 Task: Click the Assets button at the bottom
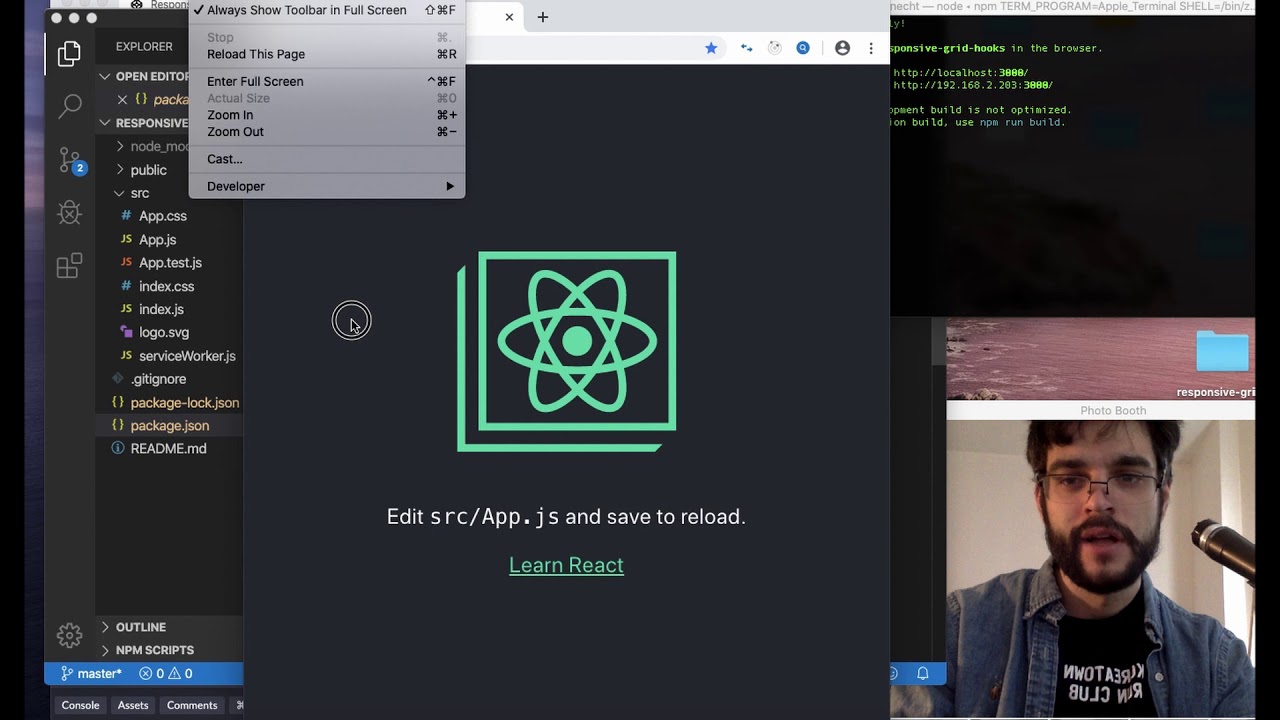tap(133, 705)
